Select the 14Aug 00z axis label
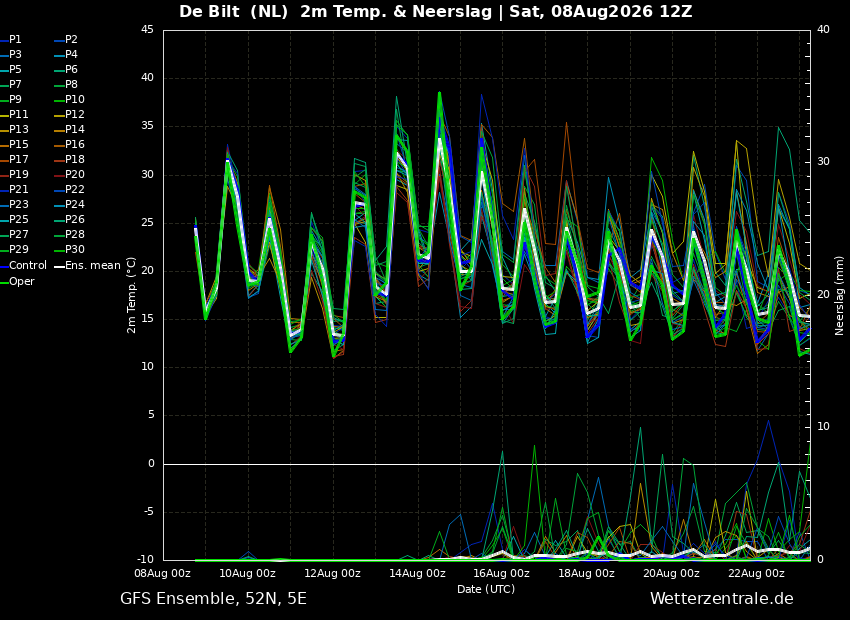850x620 pixels. pos(417,573)
